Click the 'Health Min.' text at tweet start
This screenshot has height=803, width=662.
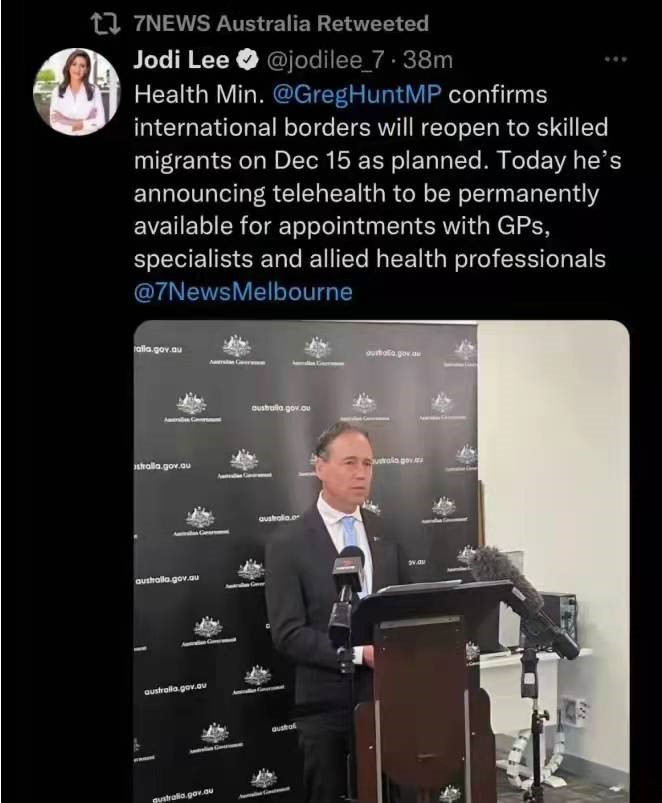click(x=198, y=95)
